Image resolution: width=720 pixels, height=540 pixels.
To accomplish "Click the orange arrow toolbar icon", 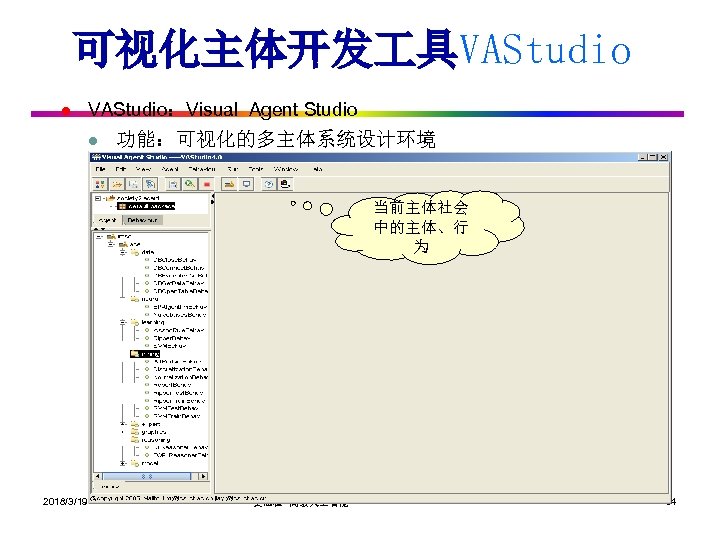I will tap(117, 185).
